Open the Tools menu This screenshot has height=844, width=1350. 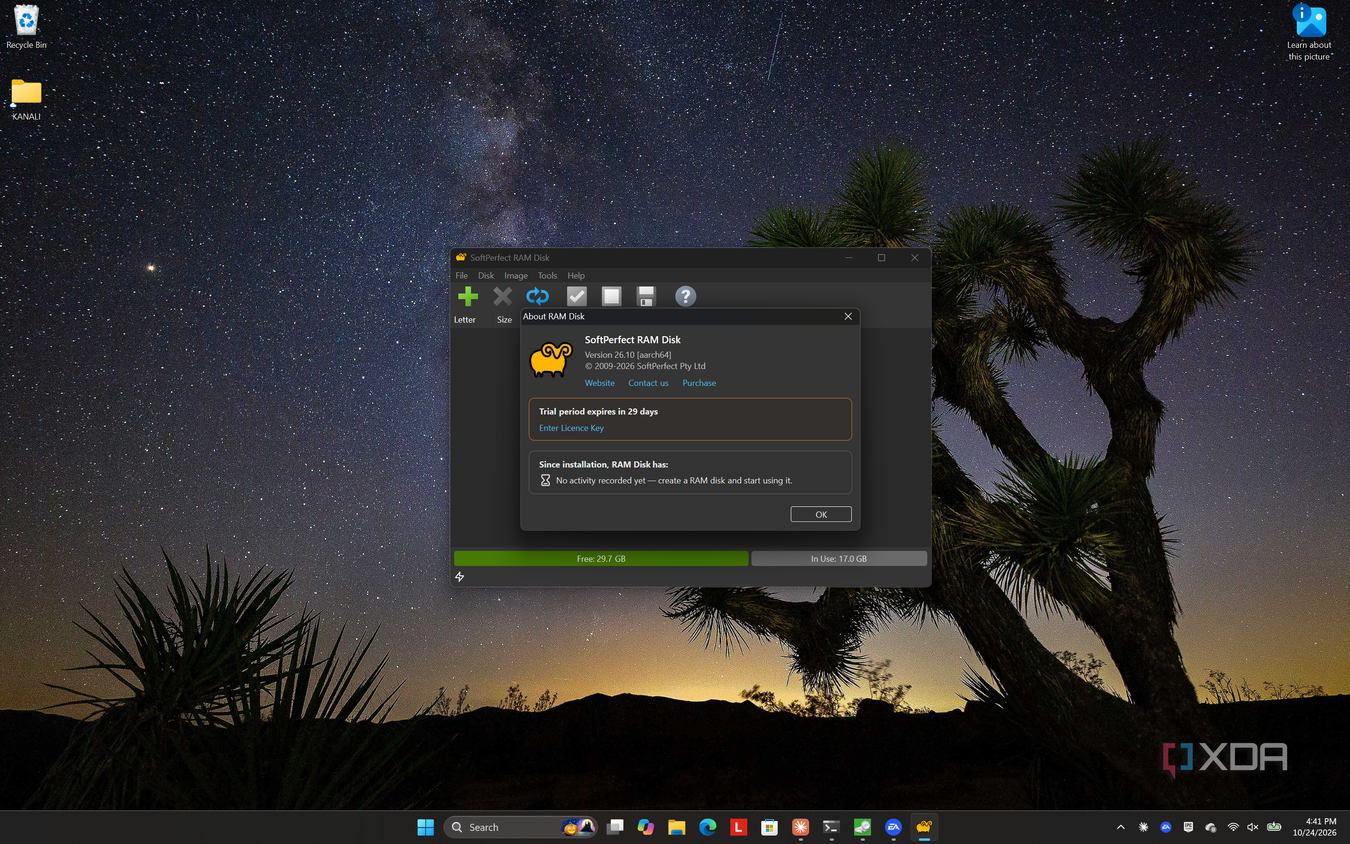547,276
